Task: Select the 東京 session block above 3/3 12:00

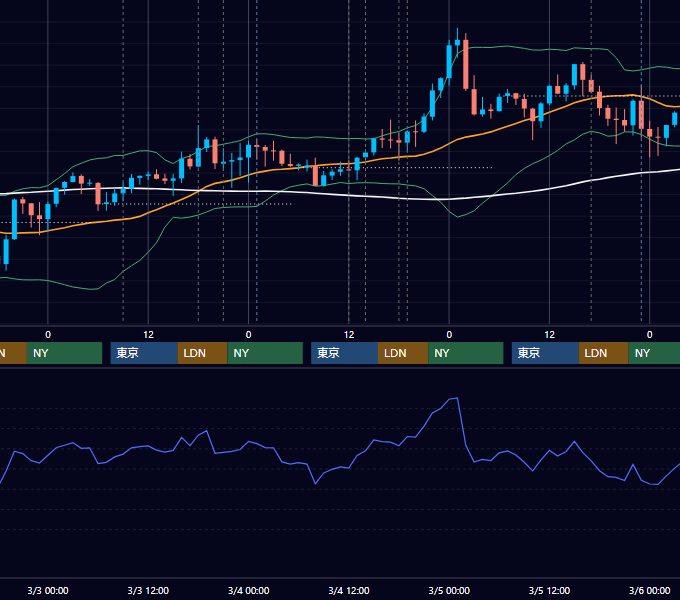Action: click(x=144, y=353)
